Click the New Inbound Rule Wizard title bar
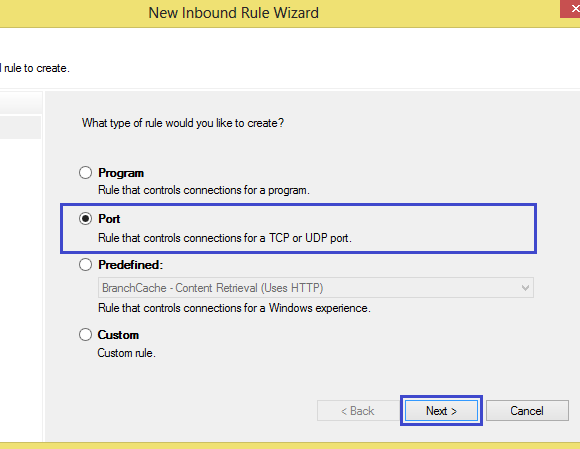This screenshot has height=449, width=580. pyautogui.click(x=233, y=13)
